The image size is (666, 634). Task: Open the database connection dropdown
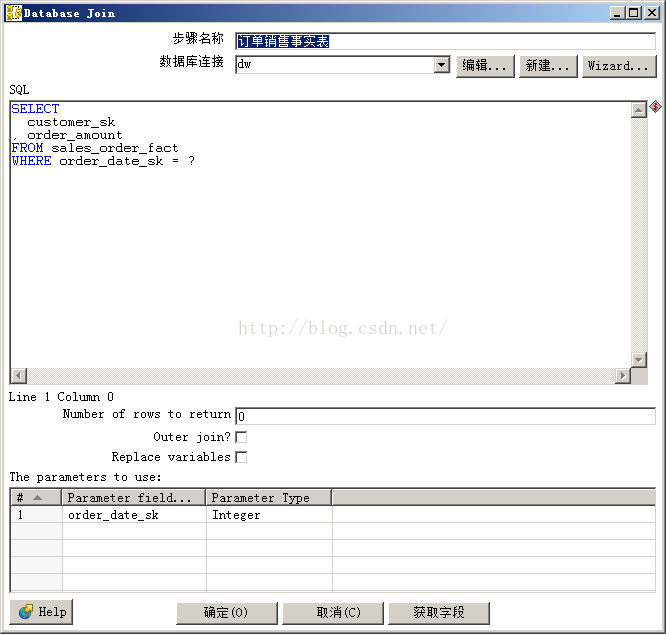click(442, 65)
